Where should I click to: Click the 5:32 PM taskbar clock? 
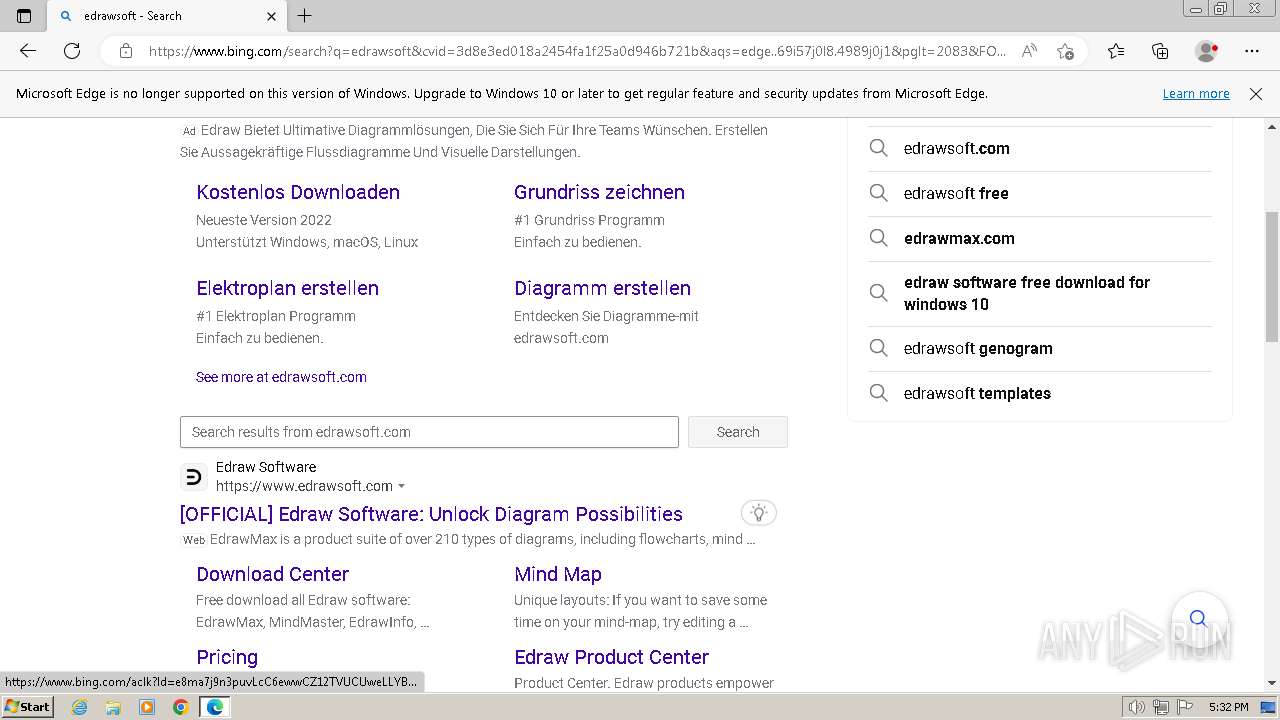(1228, 707)
